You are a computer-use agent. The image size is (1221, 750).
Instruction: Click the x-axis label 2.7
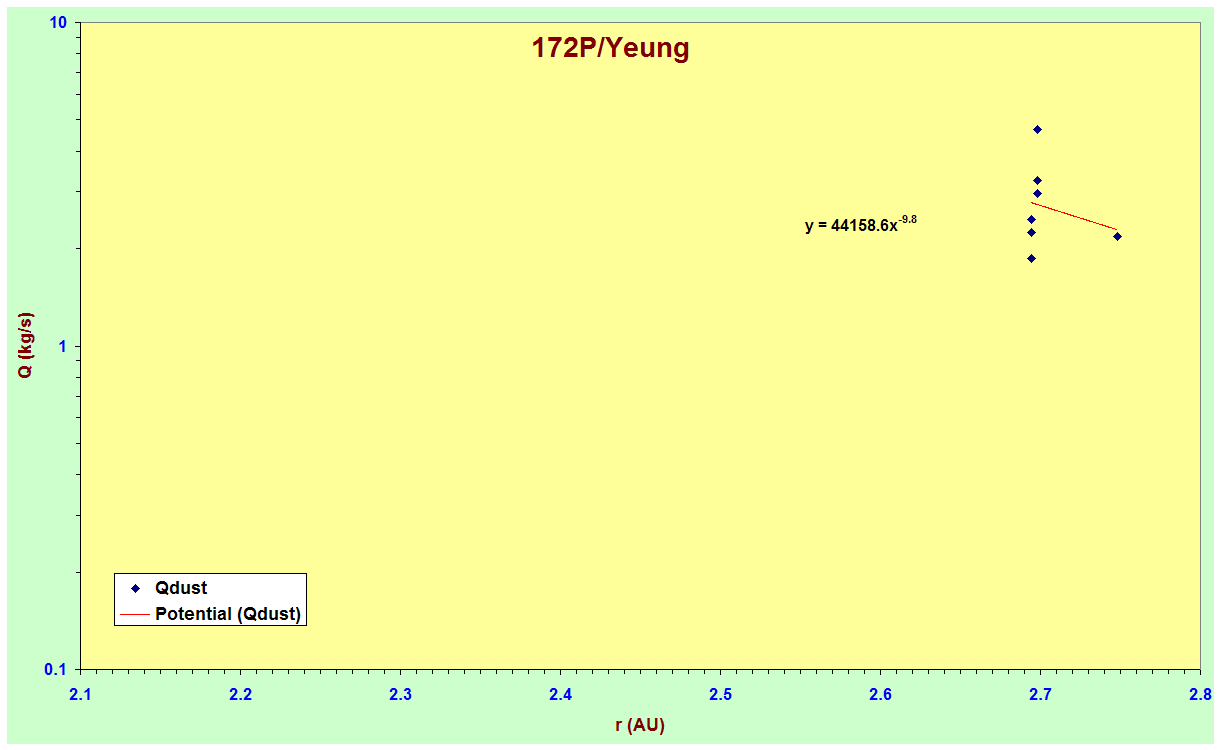[x=1040, y=695]
